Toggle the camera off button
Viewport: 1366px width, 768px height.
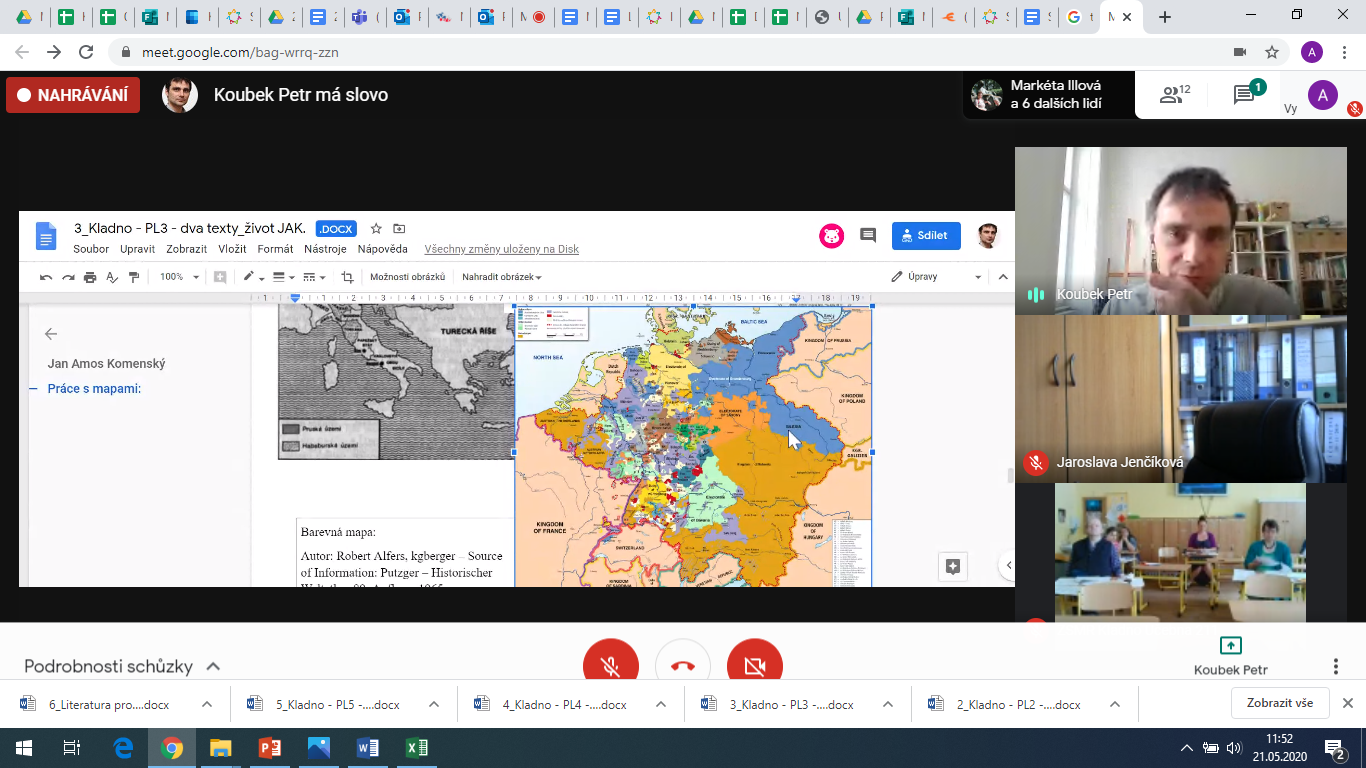(755, 665)
